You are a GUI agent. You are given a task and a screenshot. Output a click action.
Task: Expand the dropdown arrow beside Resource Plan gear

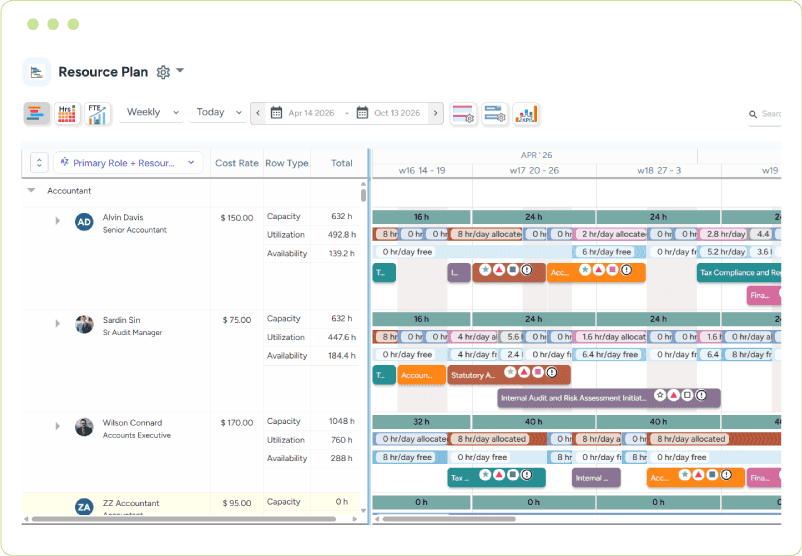point(180,71)
